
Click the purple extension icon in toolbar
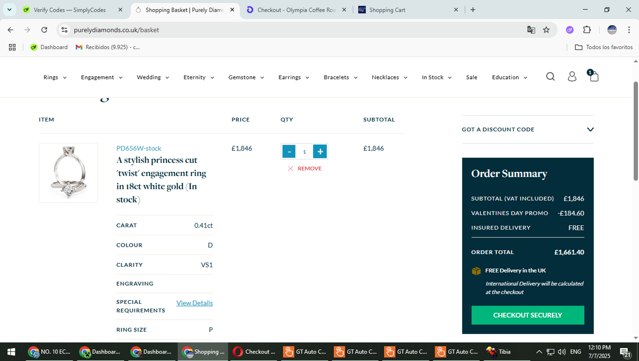tap(570, 30)
